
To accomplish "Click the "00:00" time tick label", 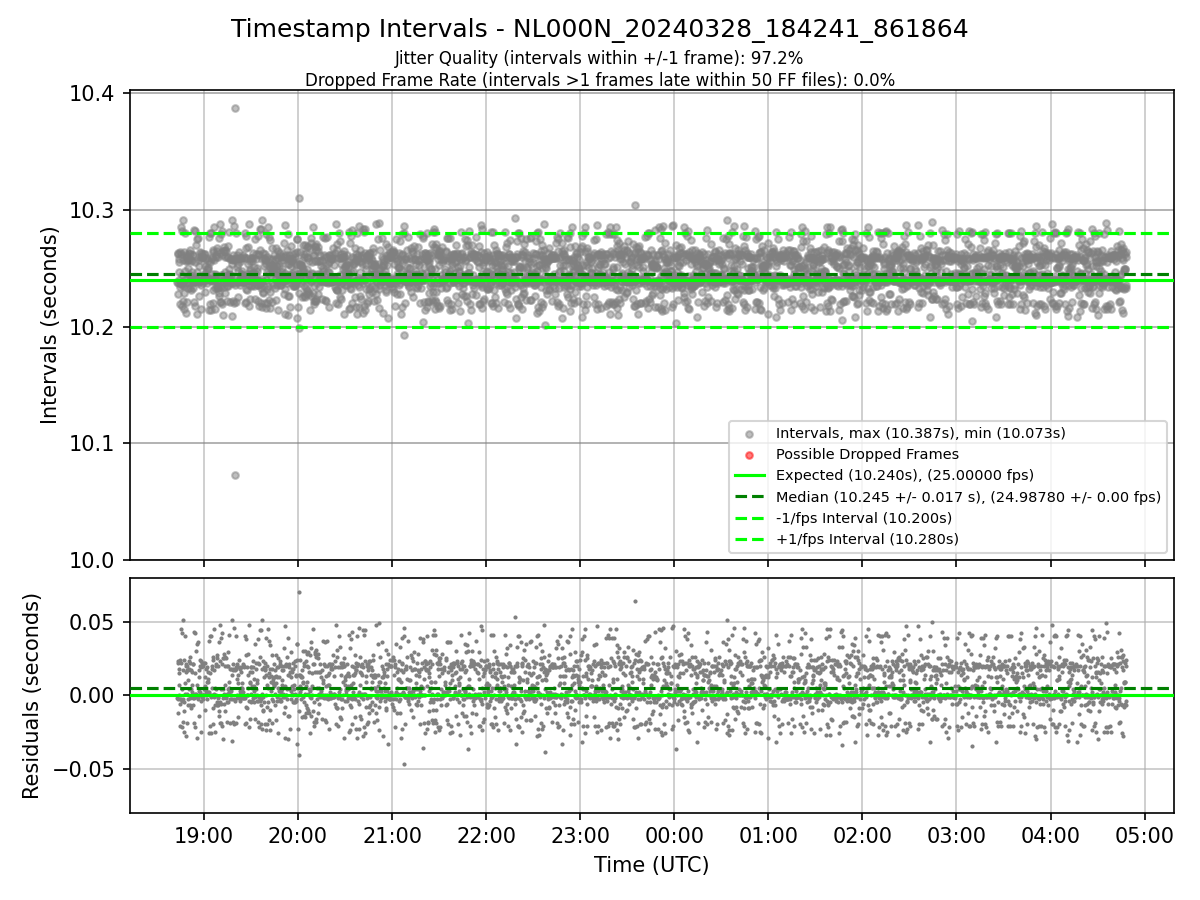I will [674, 835].
